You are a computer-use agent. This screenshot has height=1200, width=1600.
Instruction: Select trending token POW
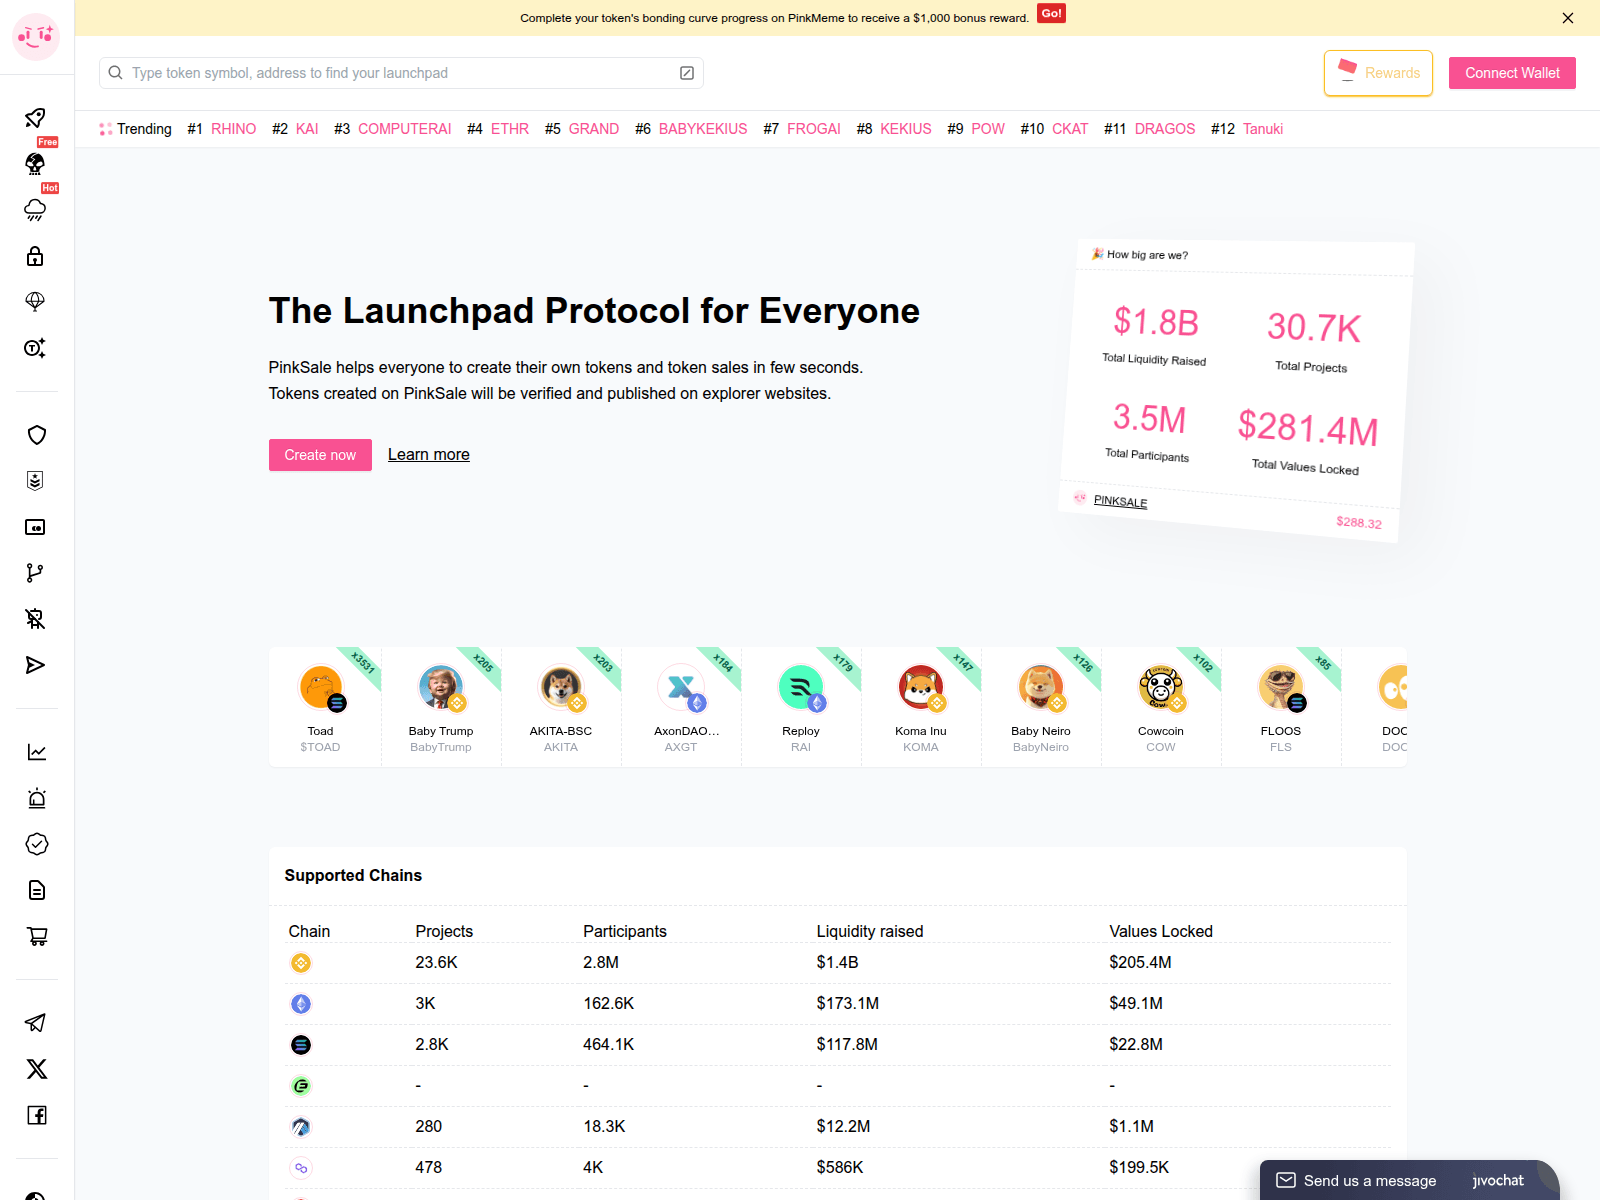click(x=988, y=129)
